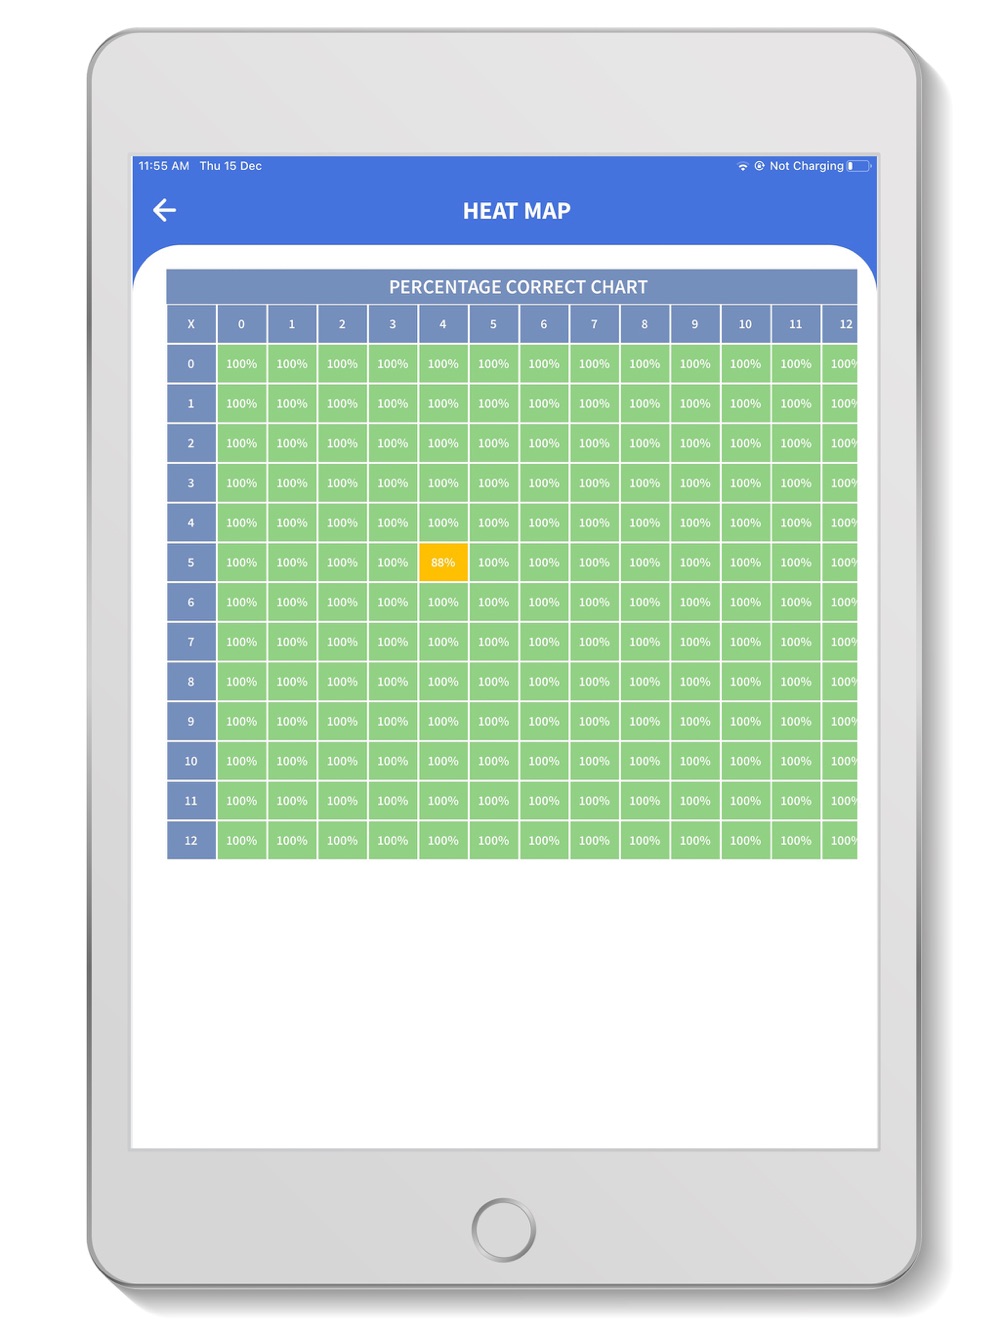
Task: Select column header 7
Action: point(594,324)
